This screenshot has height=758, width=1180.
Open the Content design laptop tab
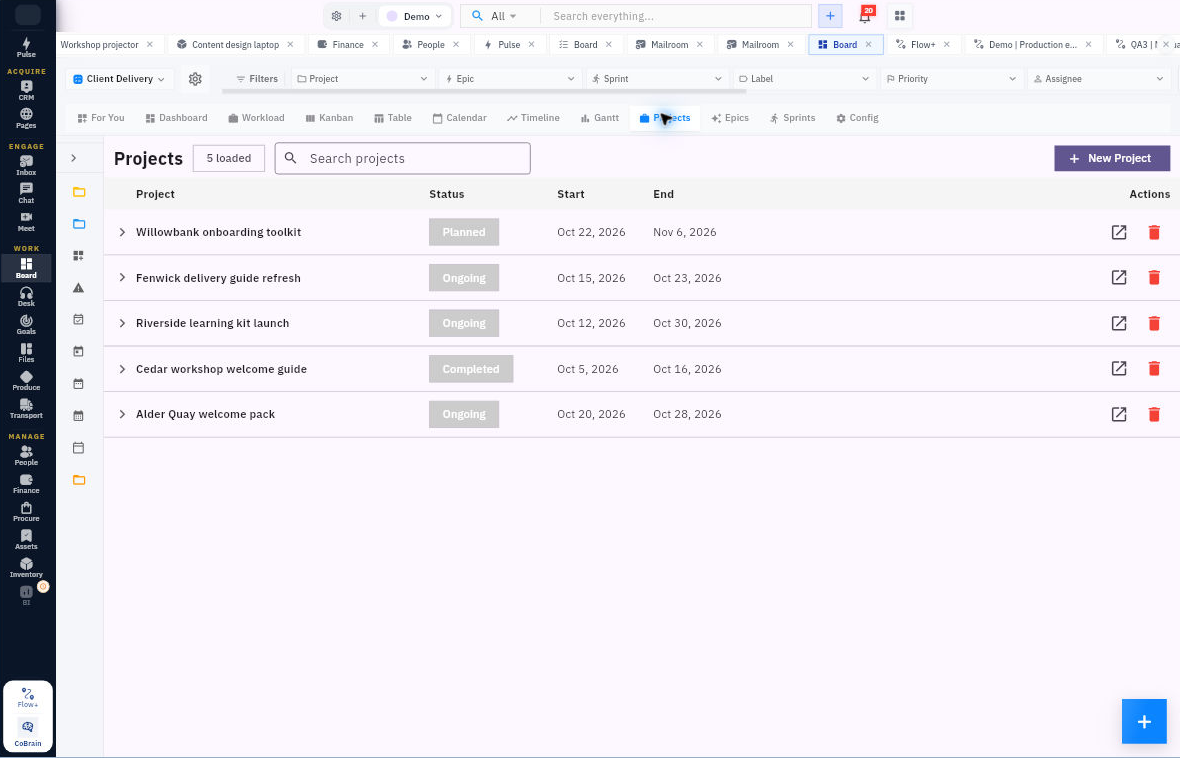pos(235,44)
